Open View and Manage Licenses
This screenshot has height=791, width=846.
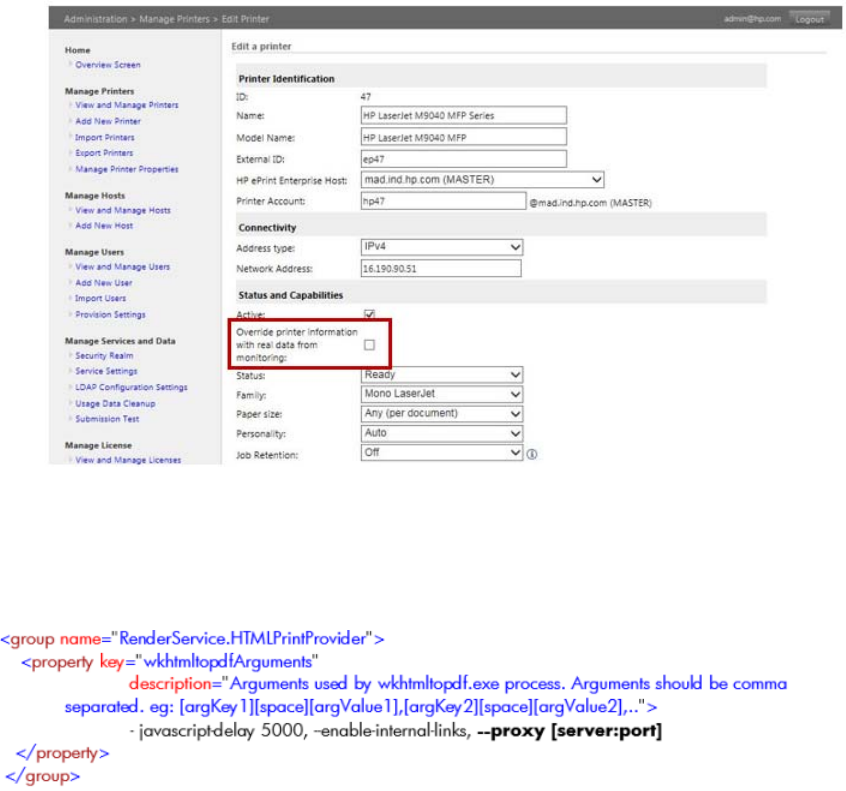click(x=128, y=460)
